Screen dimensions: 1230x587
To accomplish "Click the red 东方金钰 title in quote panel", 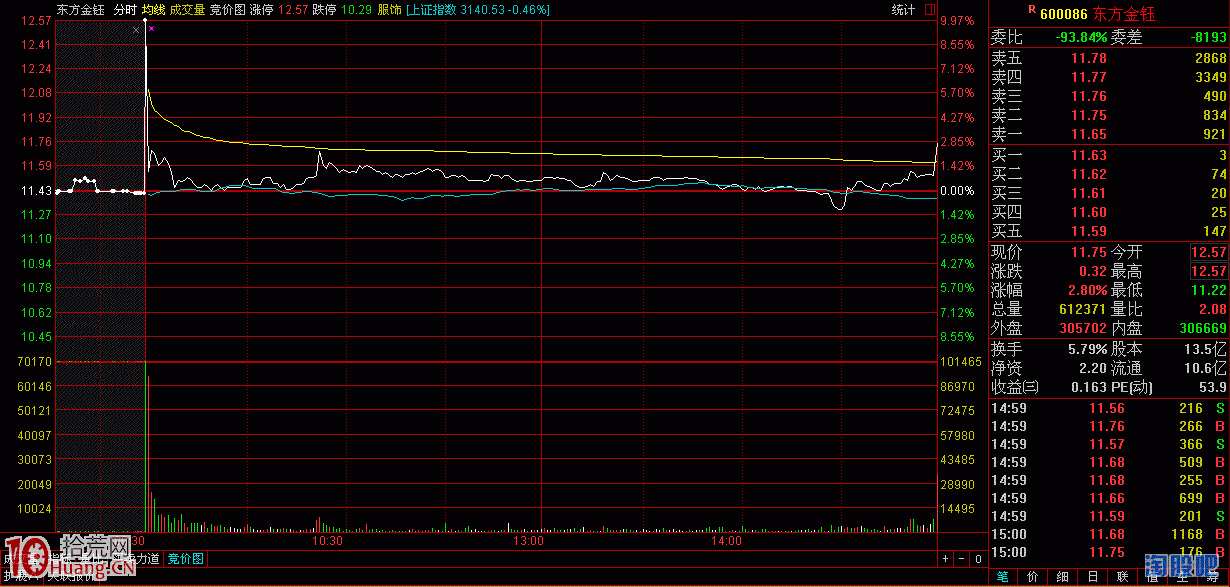I will tap(1125, 14).
